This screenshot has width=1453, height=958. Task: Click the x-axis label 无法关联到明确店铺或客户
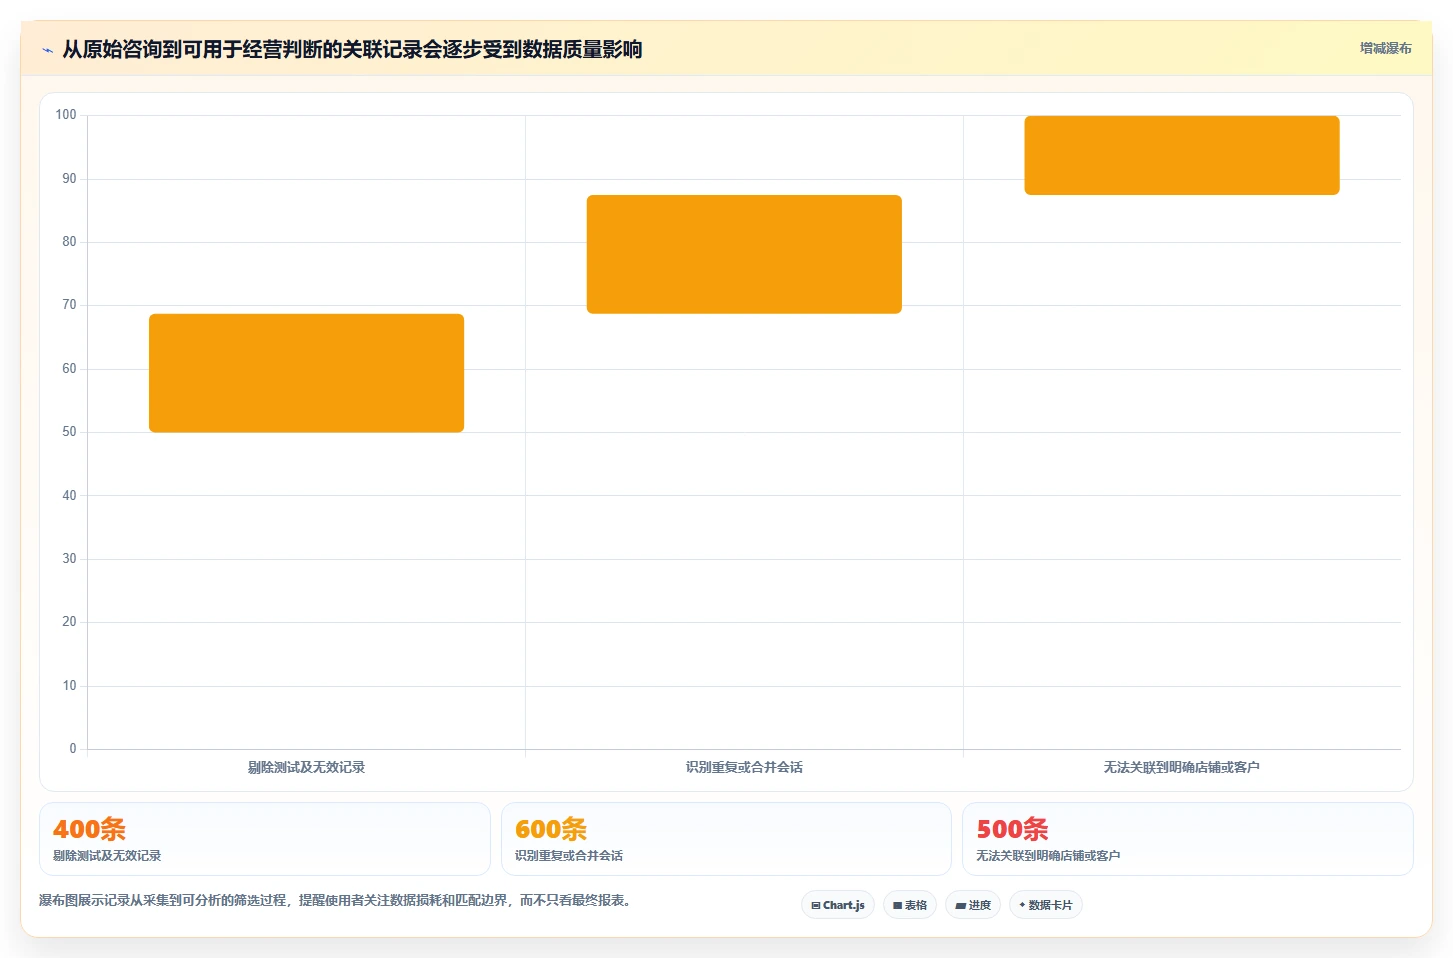(x=1182, y=767)
